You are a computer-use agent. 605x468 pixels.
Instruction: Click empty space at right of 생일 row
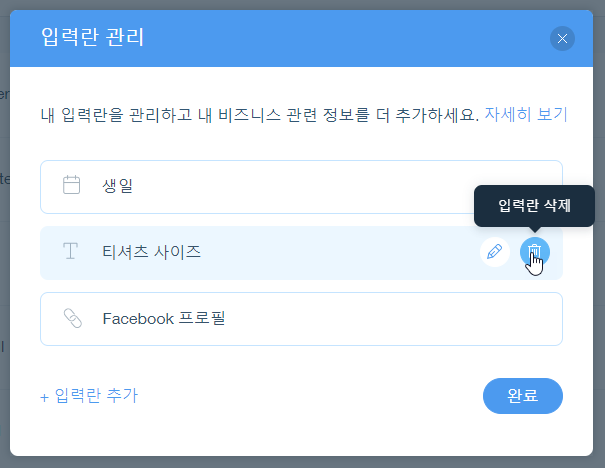(x=400, y=186)
